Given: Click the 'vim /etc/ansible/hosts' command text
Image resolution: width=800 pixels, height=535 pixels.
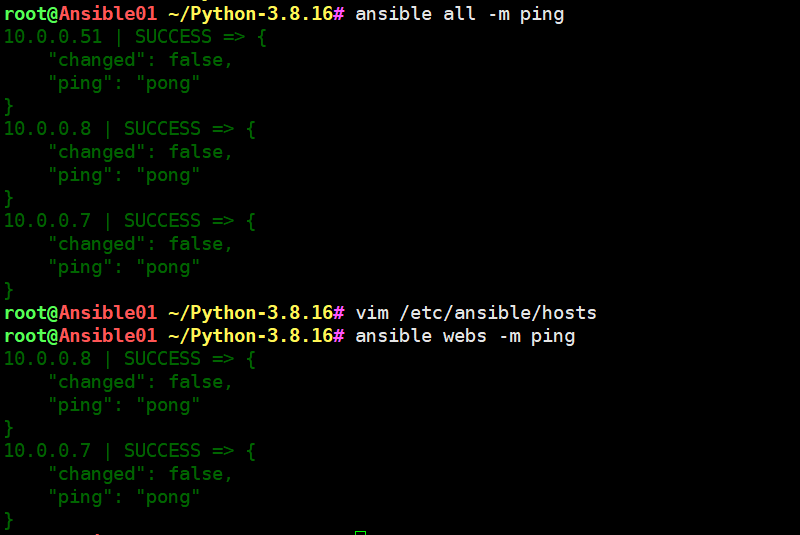Looking at the screenshot, I should pyautogui.click(x=476, y=313).
